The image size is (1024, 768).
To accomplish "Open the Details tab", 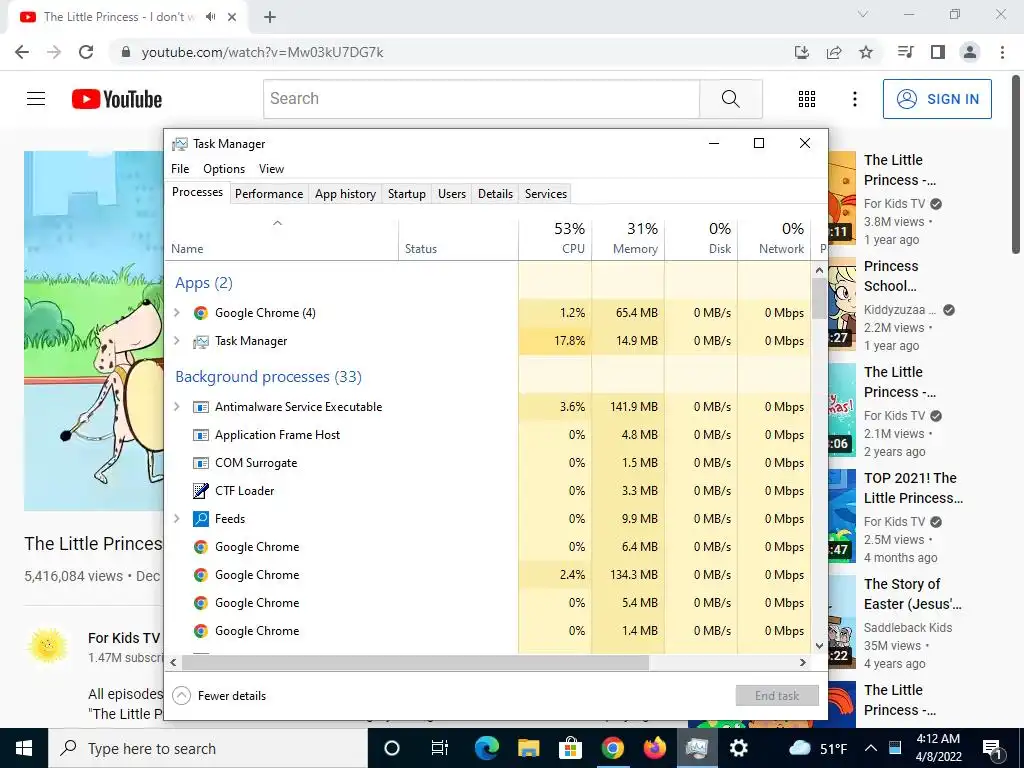I will click(x=495, y=194).
